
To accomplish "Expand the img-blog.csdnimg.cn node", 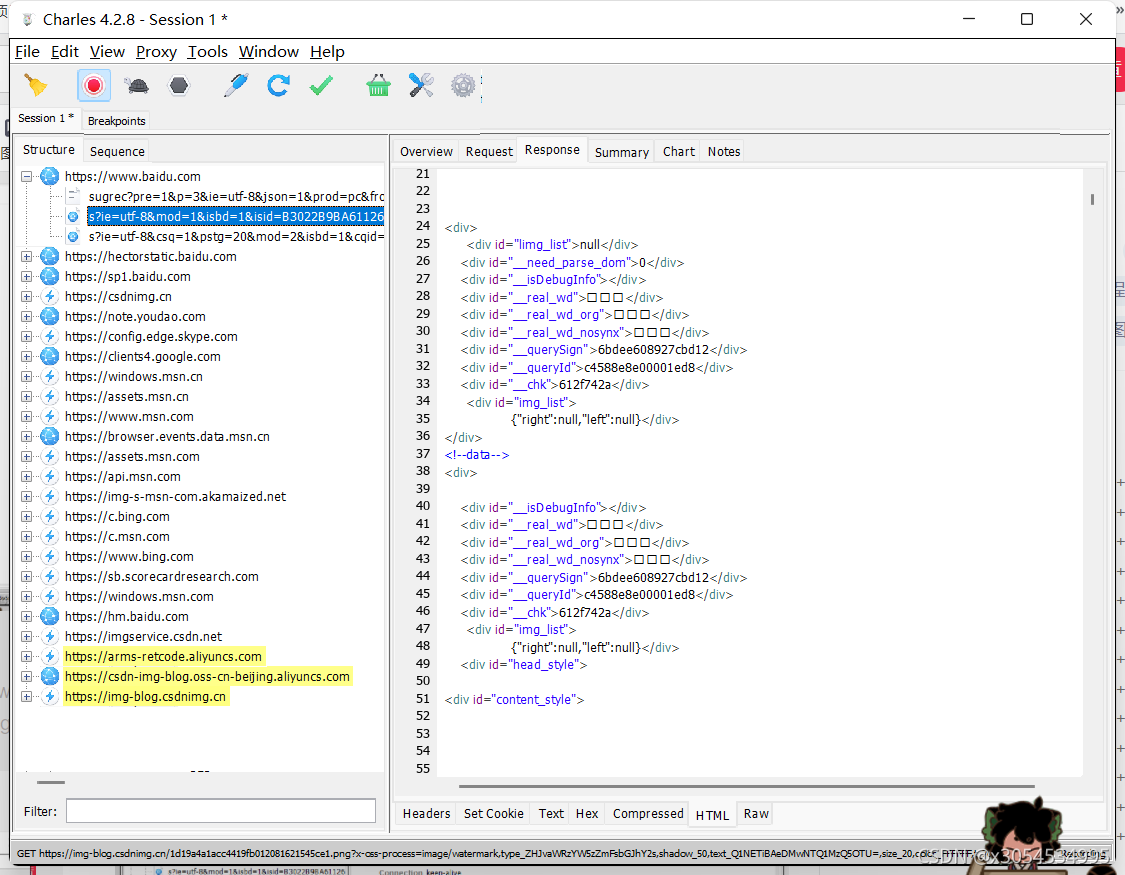I will (x=27, y=697).
